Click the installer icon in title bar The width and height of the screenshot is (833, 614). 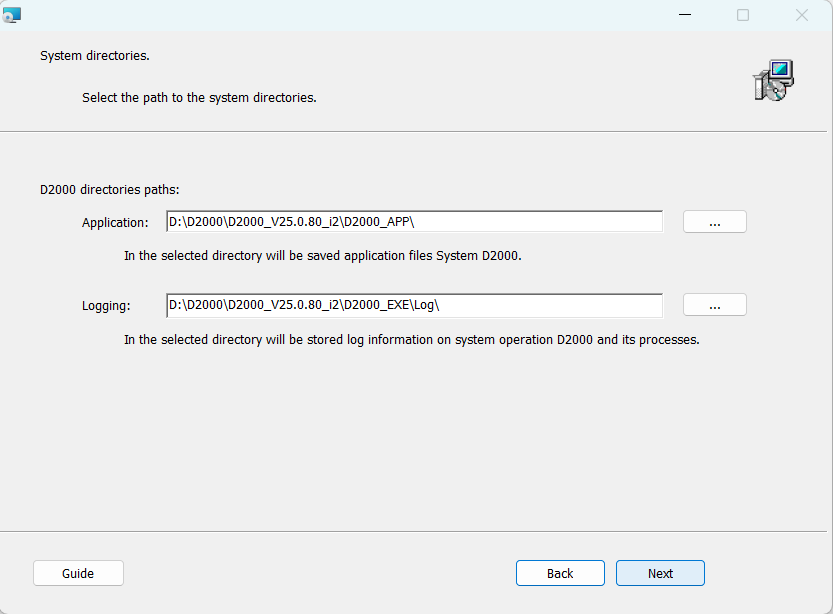click(12, 15)
